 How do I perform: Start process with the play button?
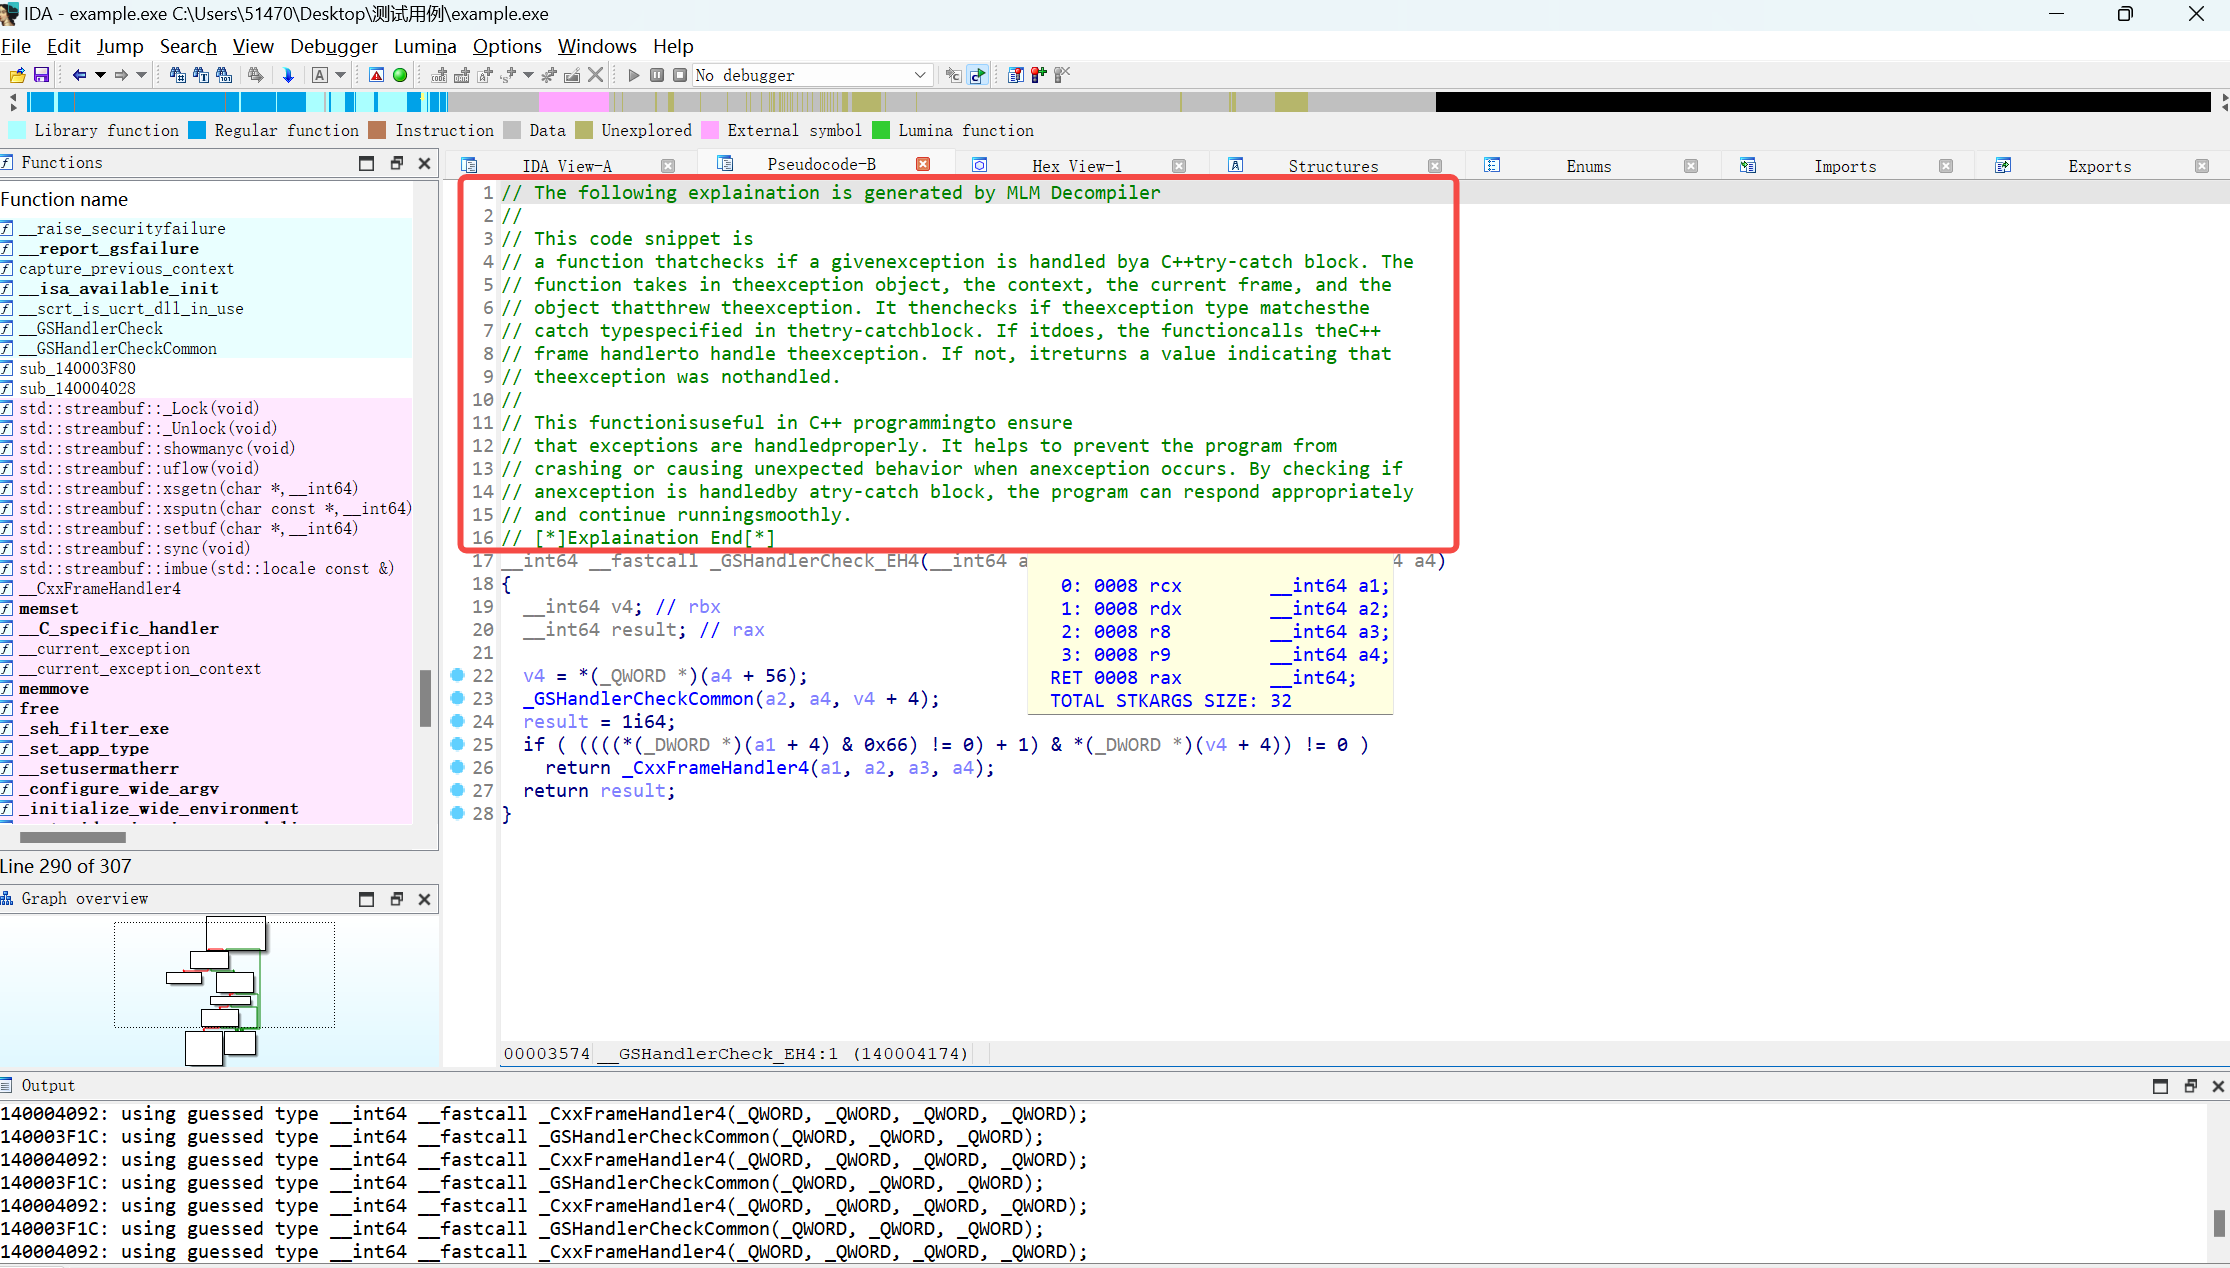tap(633, 75)
